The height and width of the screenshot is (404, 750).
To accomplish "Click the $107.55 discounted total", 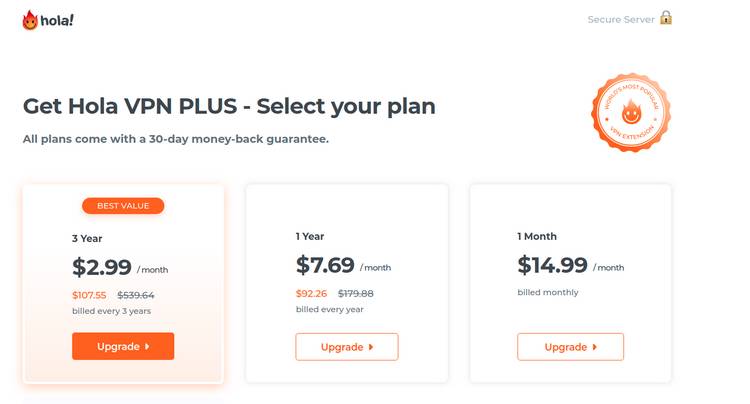I will (89, 295).
